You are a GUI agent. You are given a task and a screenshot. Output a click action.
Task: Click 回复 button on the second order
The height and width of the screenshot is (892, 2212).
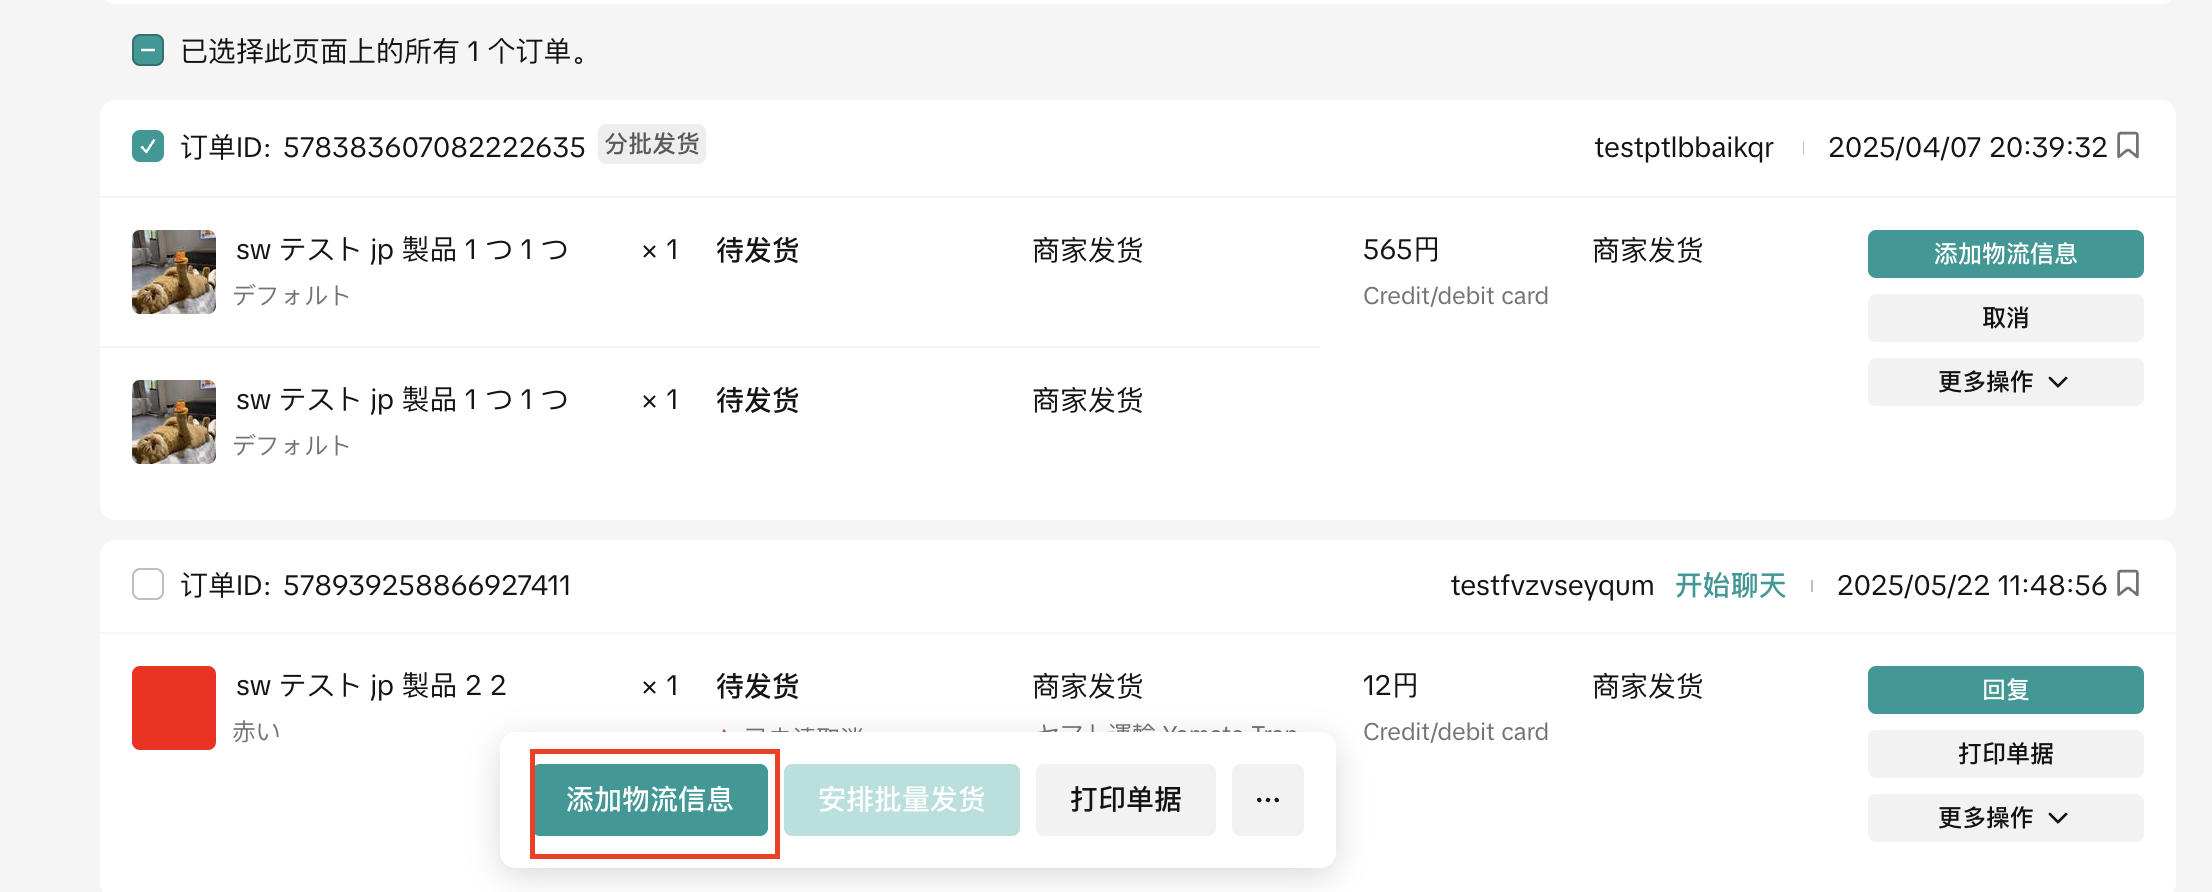pos(2004,690)
